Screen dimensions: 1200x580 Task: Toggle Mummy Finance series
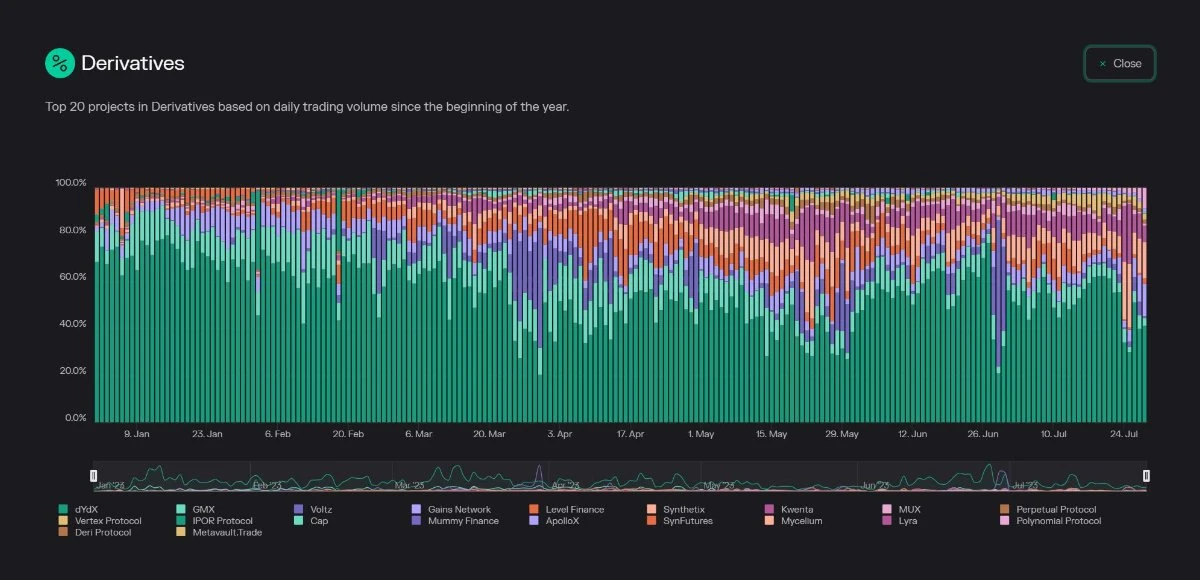point(462,521)
